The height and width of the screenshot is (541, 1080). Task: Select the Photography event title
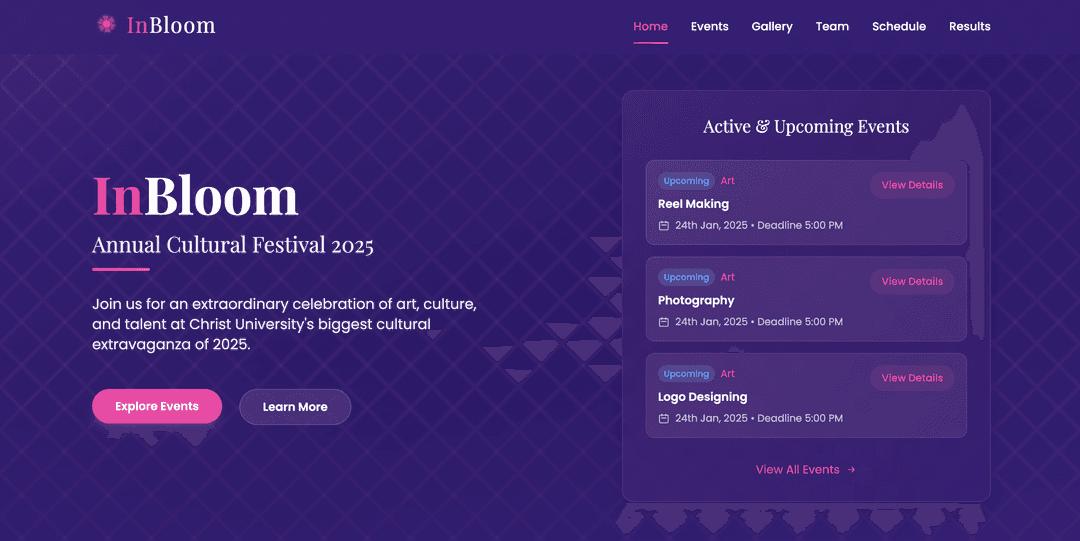[696, 300]
